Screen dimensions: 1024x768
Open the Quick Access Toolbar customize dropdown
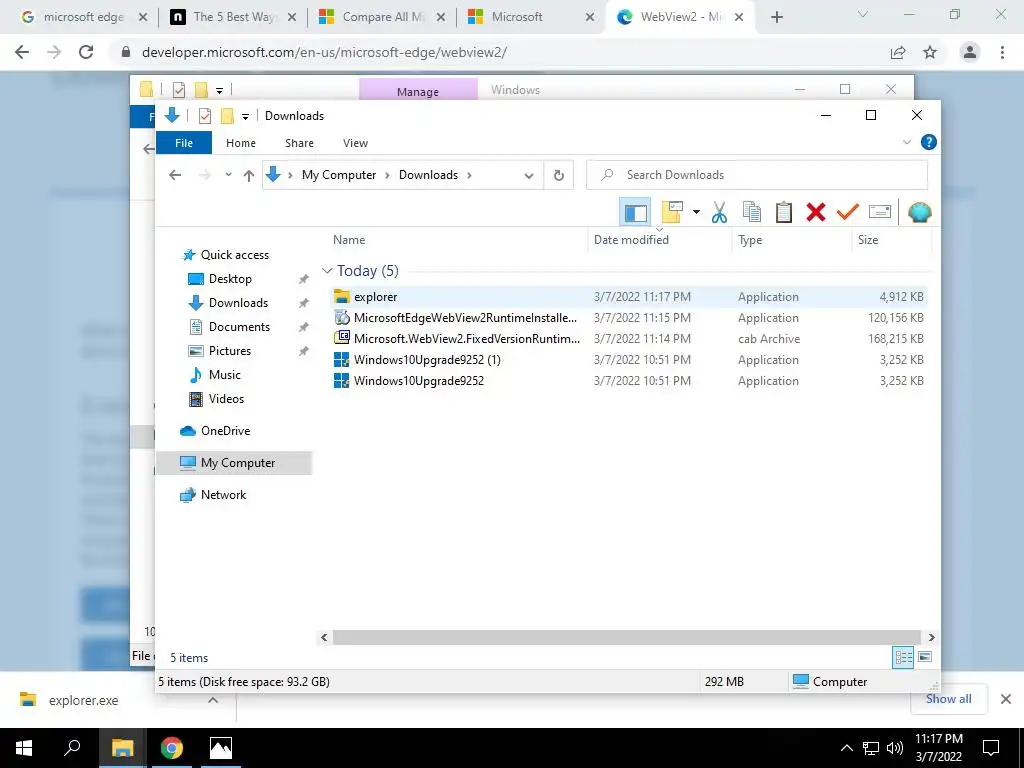(245, 116)
